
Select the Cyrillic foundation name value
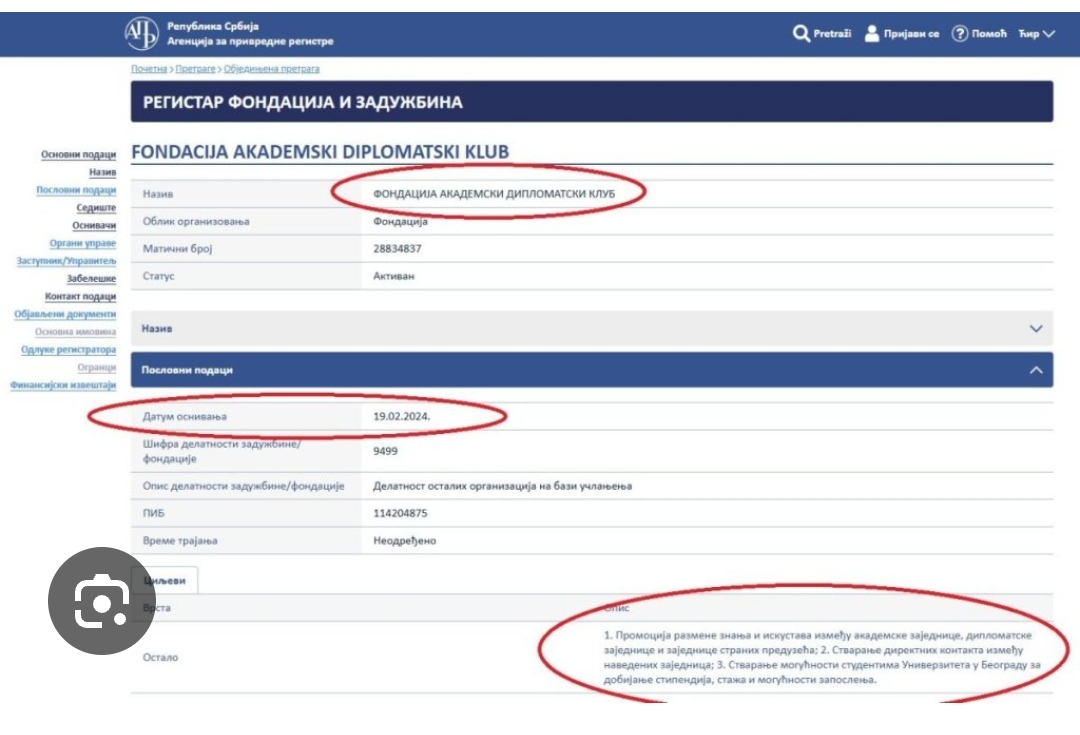[x=494, y=194]
